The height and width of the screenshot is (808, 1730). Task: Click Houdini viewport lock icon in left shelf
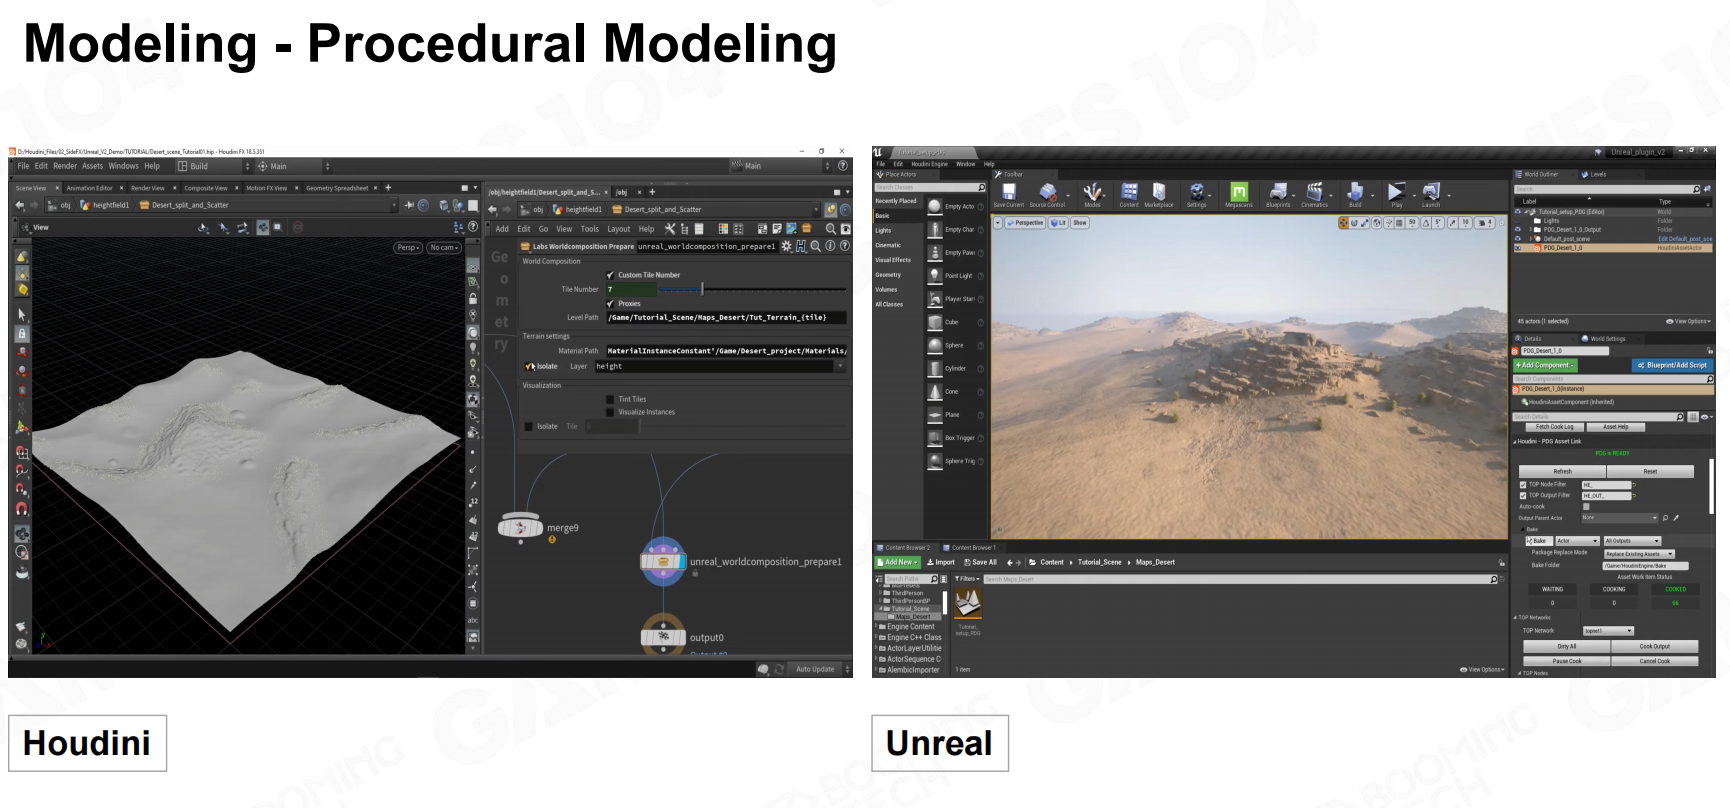click(22, 333)
